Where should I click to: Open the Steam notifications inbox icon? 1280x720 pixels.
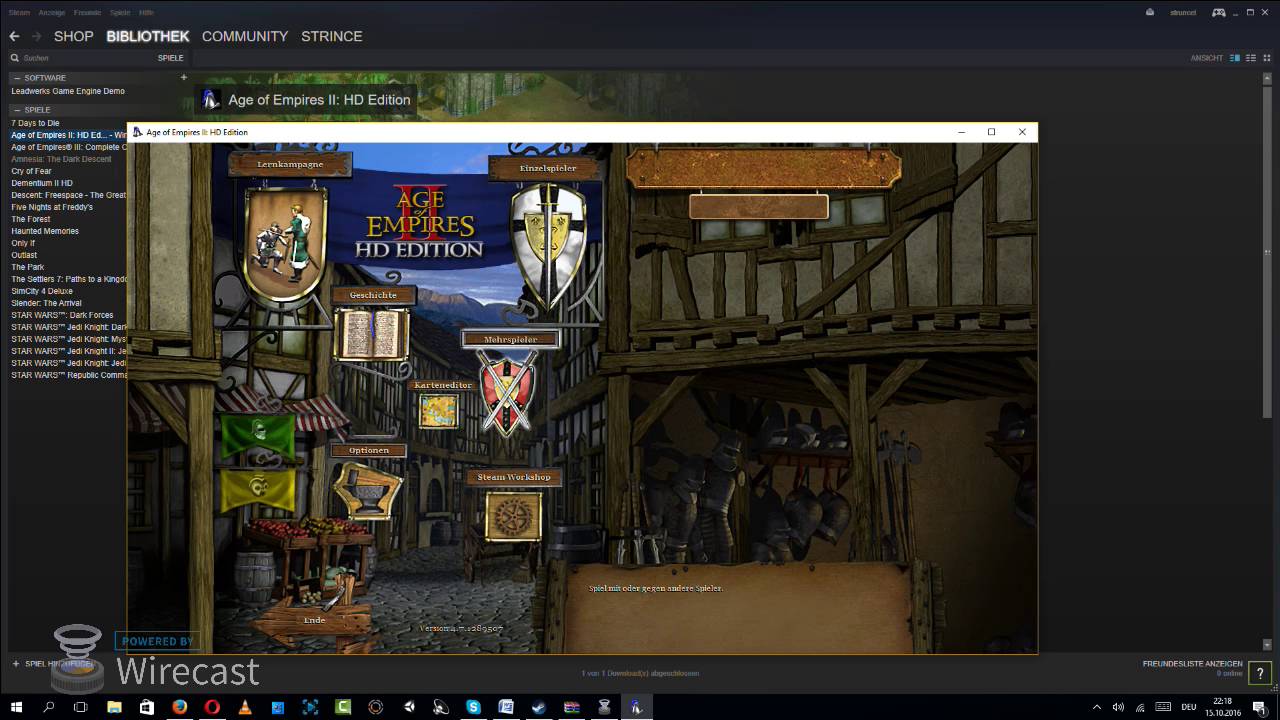1150,12
